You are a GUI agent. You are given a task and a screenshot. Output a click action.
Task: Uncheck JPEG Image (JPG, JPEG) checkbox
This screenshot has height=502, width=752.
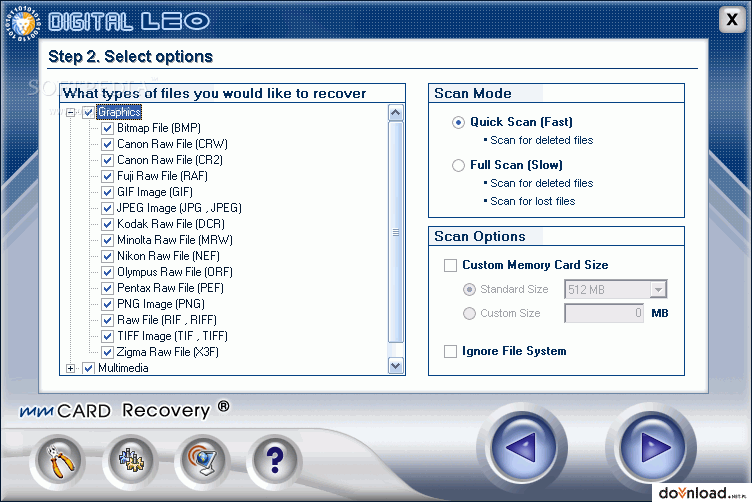click(107, 208)
